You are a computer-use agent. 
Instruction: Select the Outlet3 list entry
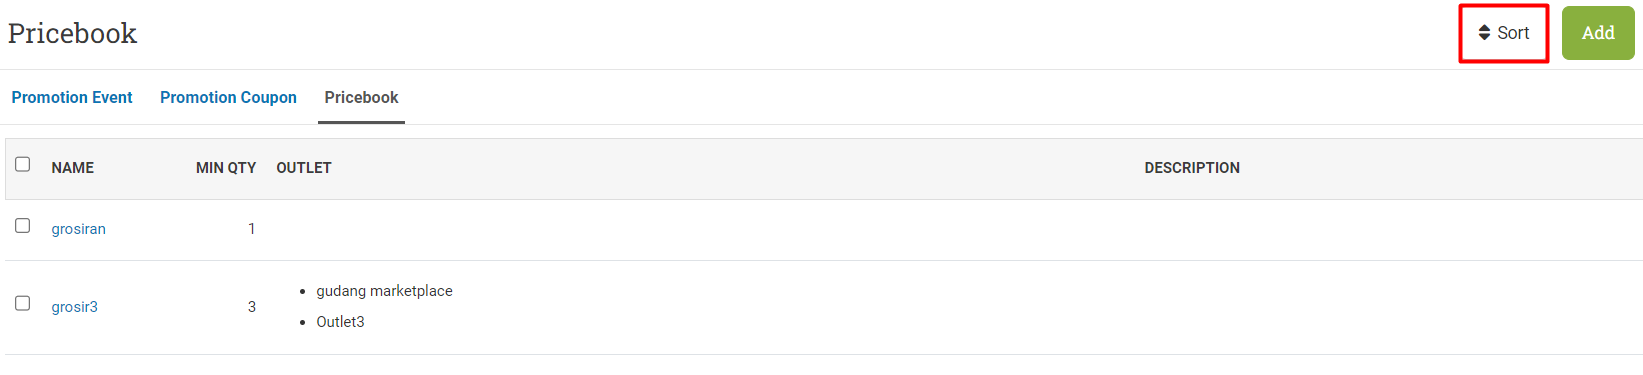click(x=341, y=322)
